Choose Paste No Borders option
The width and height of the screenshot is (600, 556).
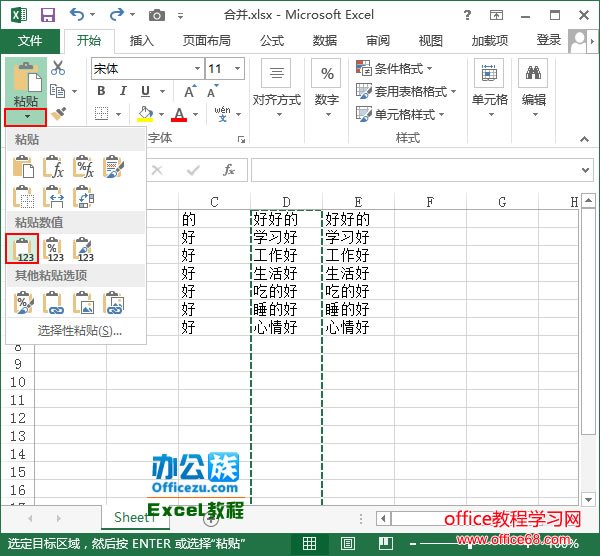23,197
